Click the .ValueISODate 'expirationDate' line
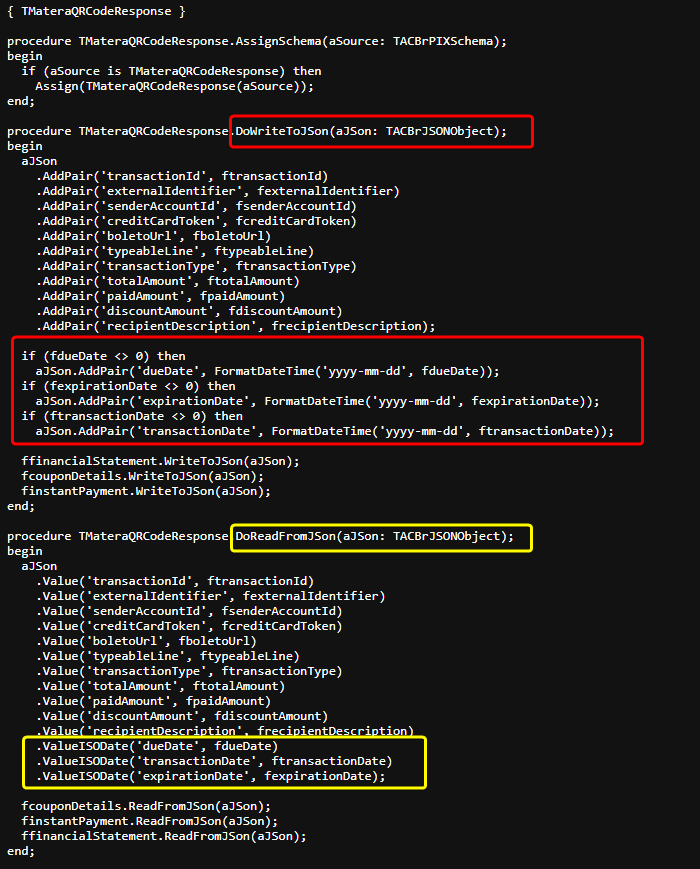Image resolution: width=700 pixels, height=869 pixels. (x=211, y=776)
